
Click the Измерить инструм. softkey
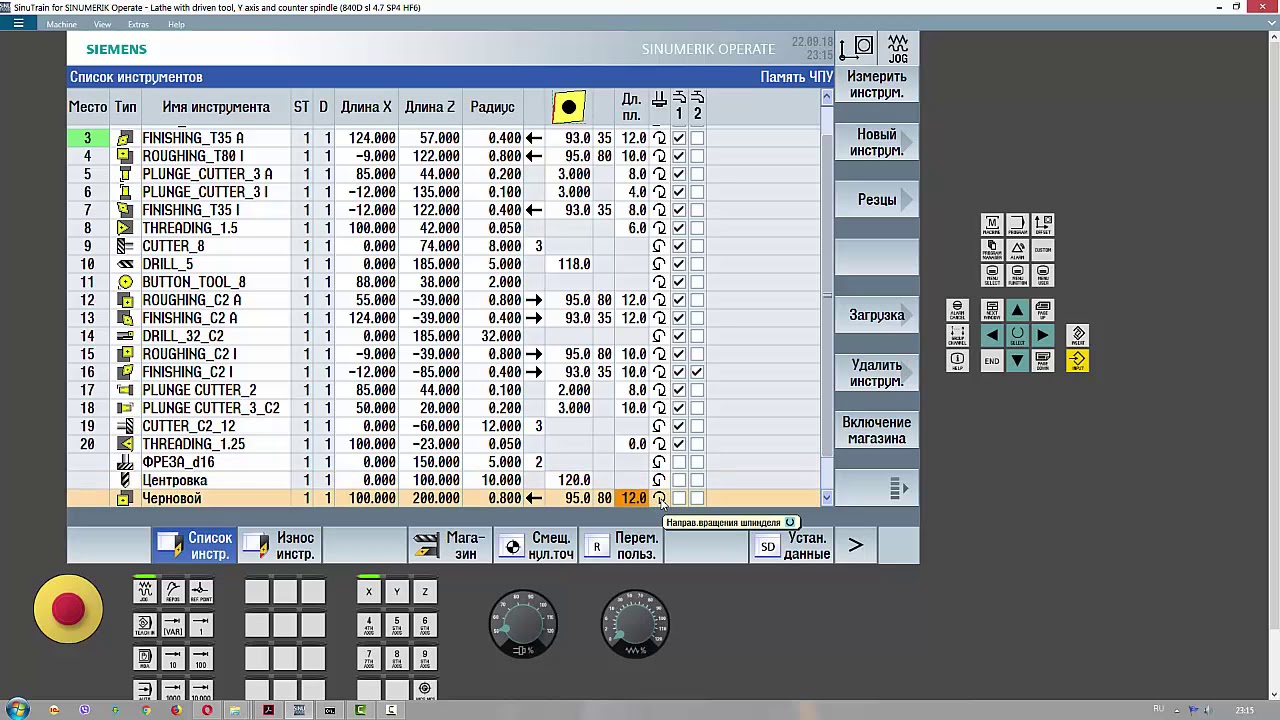pos(876,85)
